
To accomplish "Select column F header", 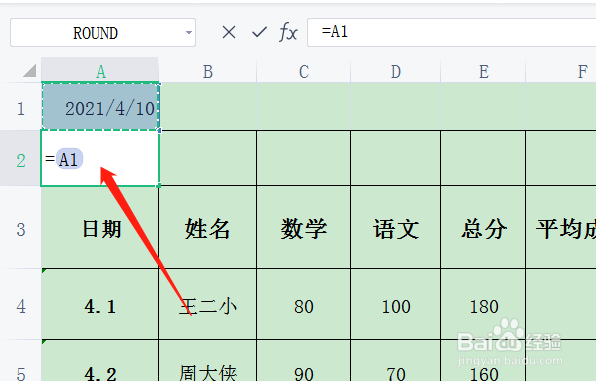I will coord(561,71).
